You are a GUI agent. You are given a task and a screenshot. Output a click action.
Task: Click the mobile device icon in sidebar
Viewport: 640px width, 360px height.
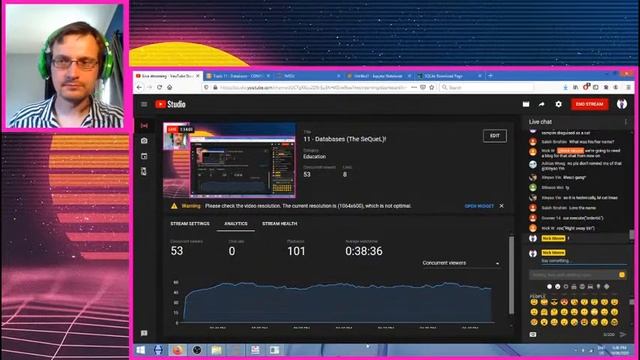point(144,171)
